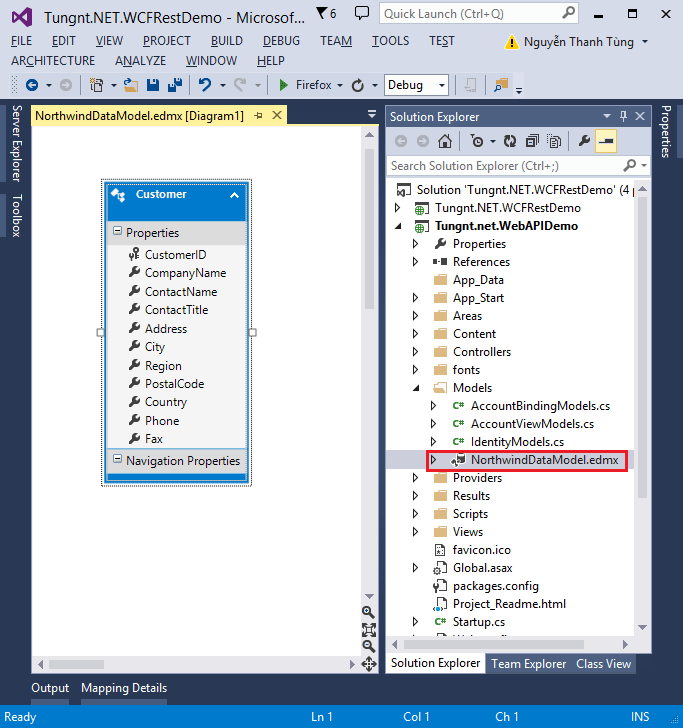Open the ARCHITECTURE menu

pos(53,61)
